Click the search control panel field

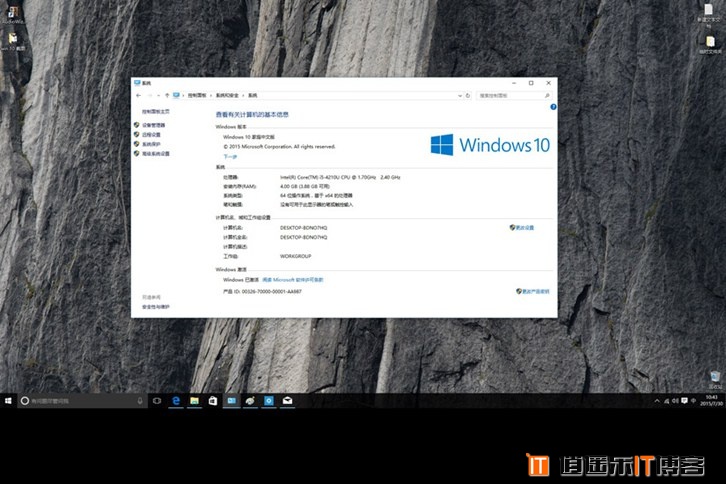click(x=513, y=95)
